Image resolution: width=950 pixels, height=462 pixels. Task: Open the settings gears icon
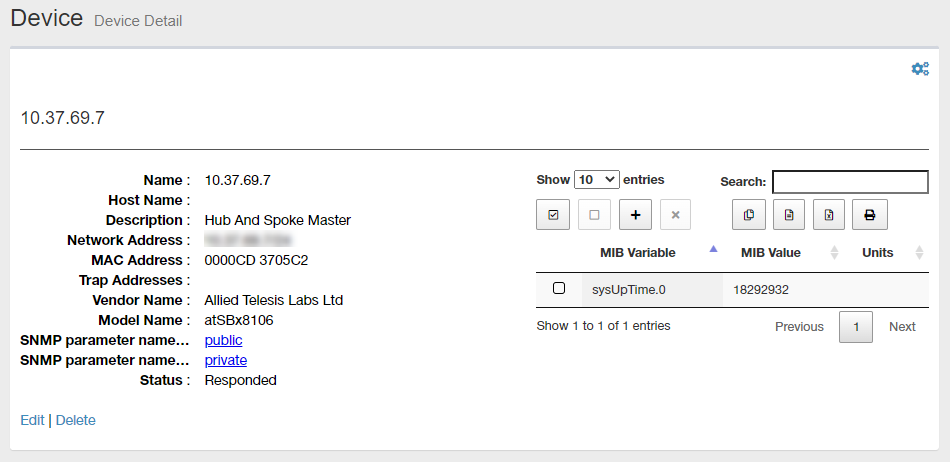pyautogui.click(x=920, y=69)
